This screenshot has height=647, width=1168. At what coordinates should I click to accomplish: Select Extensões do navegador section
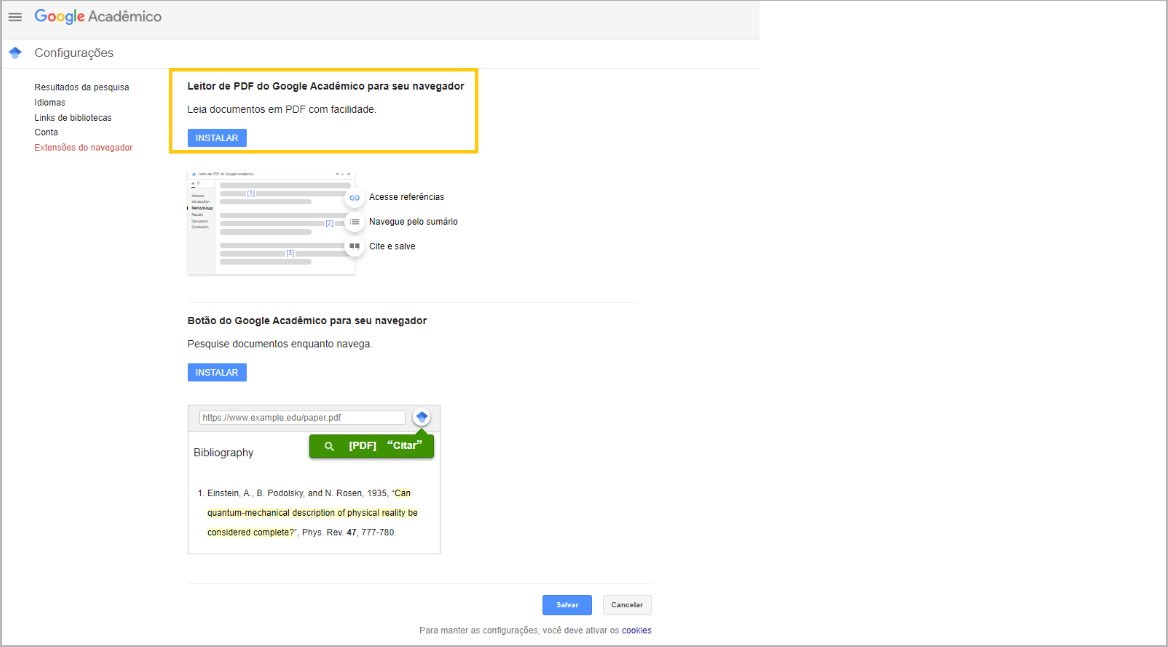pyautogui.click(x=83, y=147)
